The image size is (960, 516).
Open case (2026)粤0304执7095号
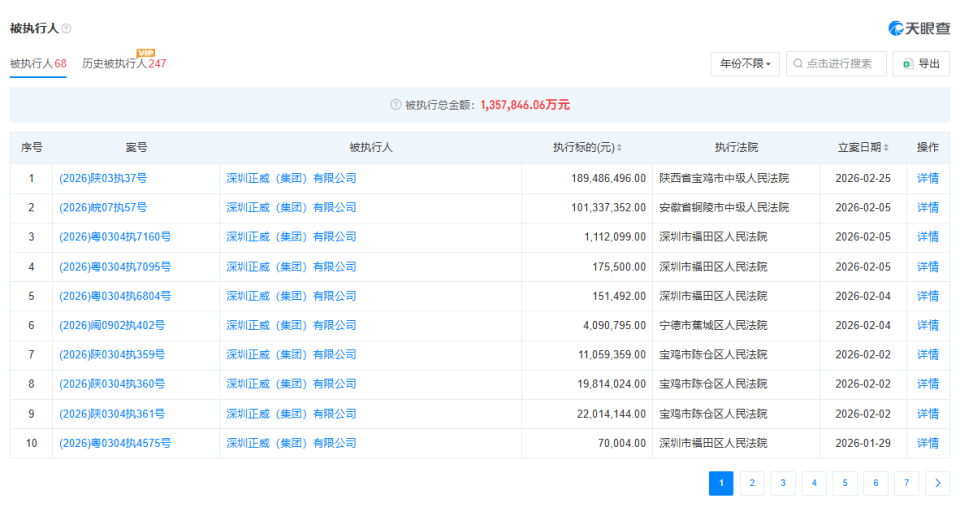[x=115, y=267]
